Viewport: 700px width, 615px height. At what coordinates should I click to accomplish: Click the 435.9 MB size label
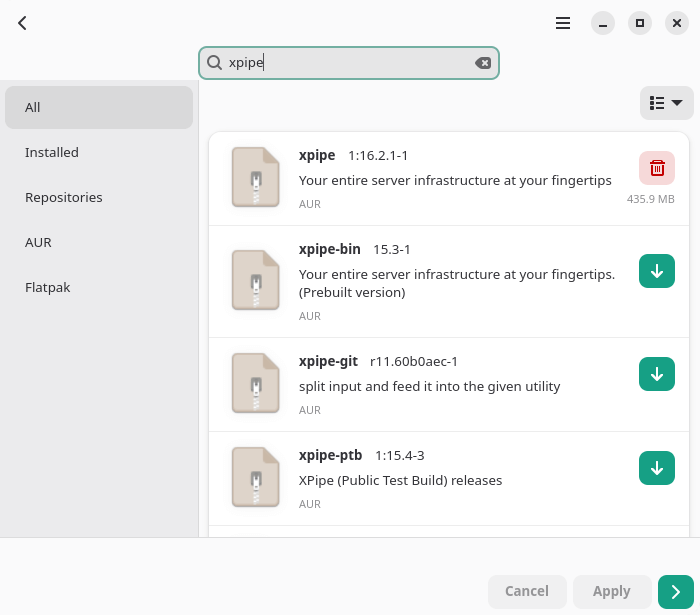[x=650, y=199]
